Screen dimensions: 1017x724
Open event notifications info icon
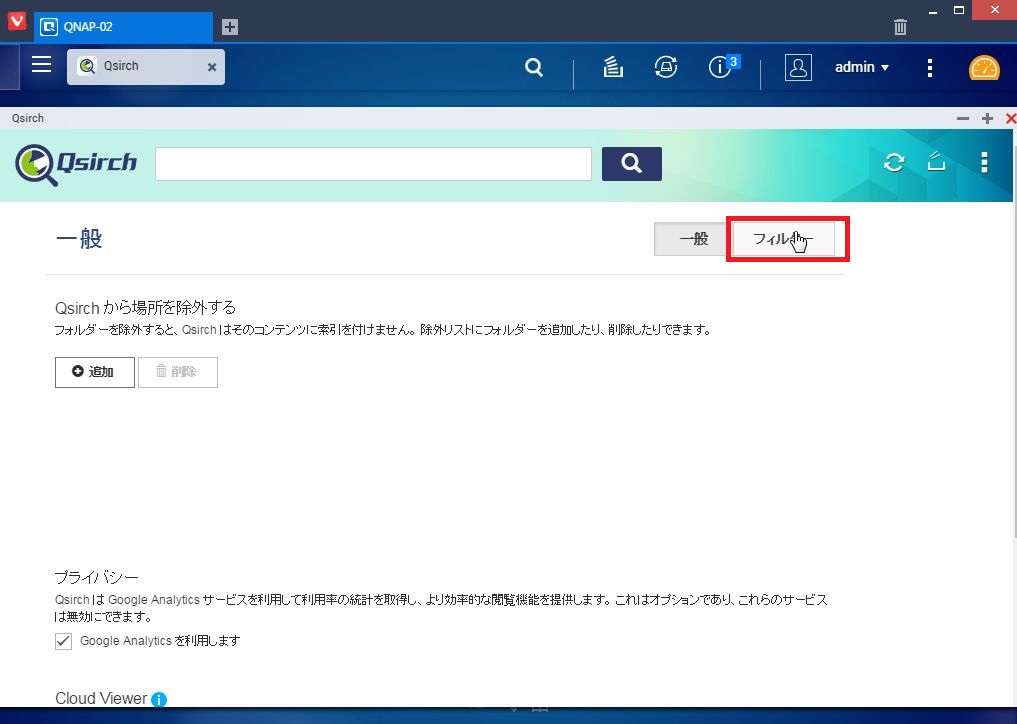(x=719, y=67)
